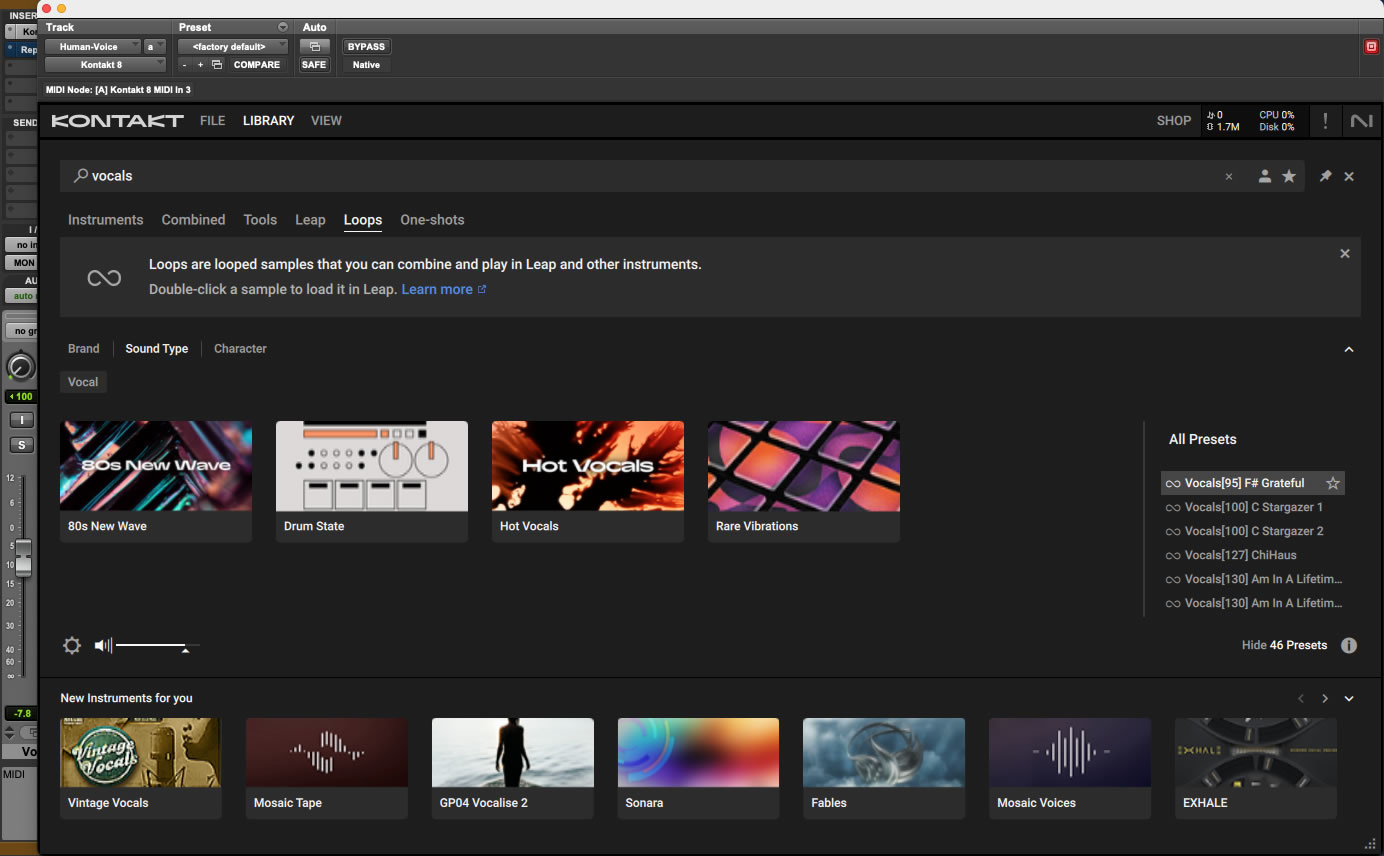
Task: Open the insert position 'a' dropdown
Action: tap(155, 46)
